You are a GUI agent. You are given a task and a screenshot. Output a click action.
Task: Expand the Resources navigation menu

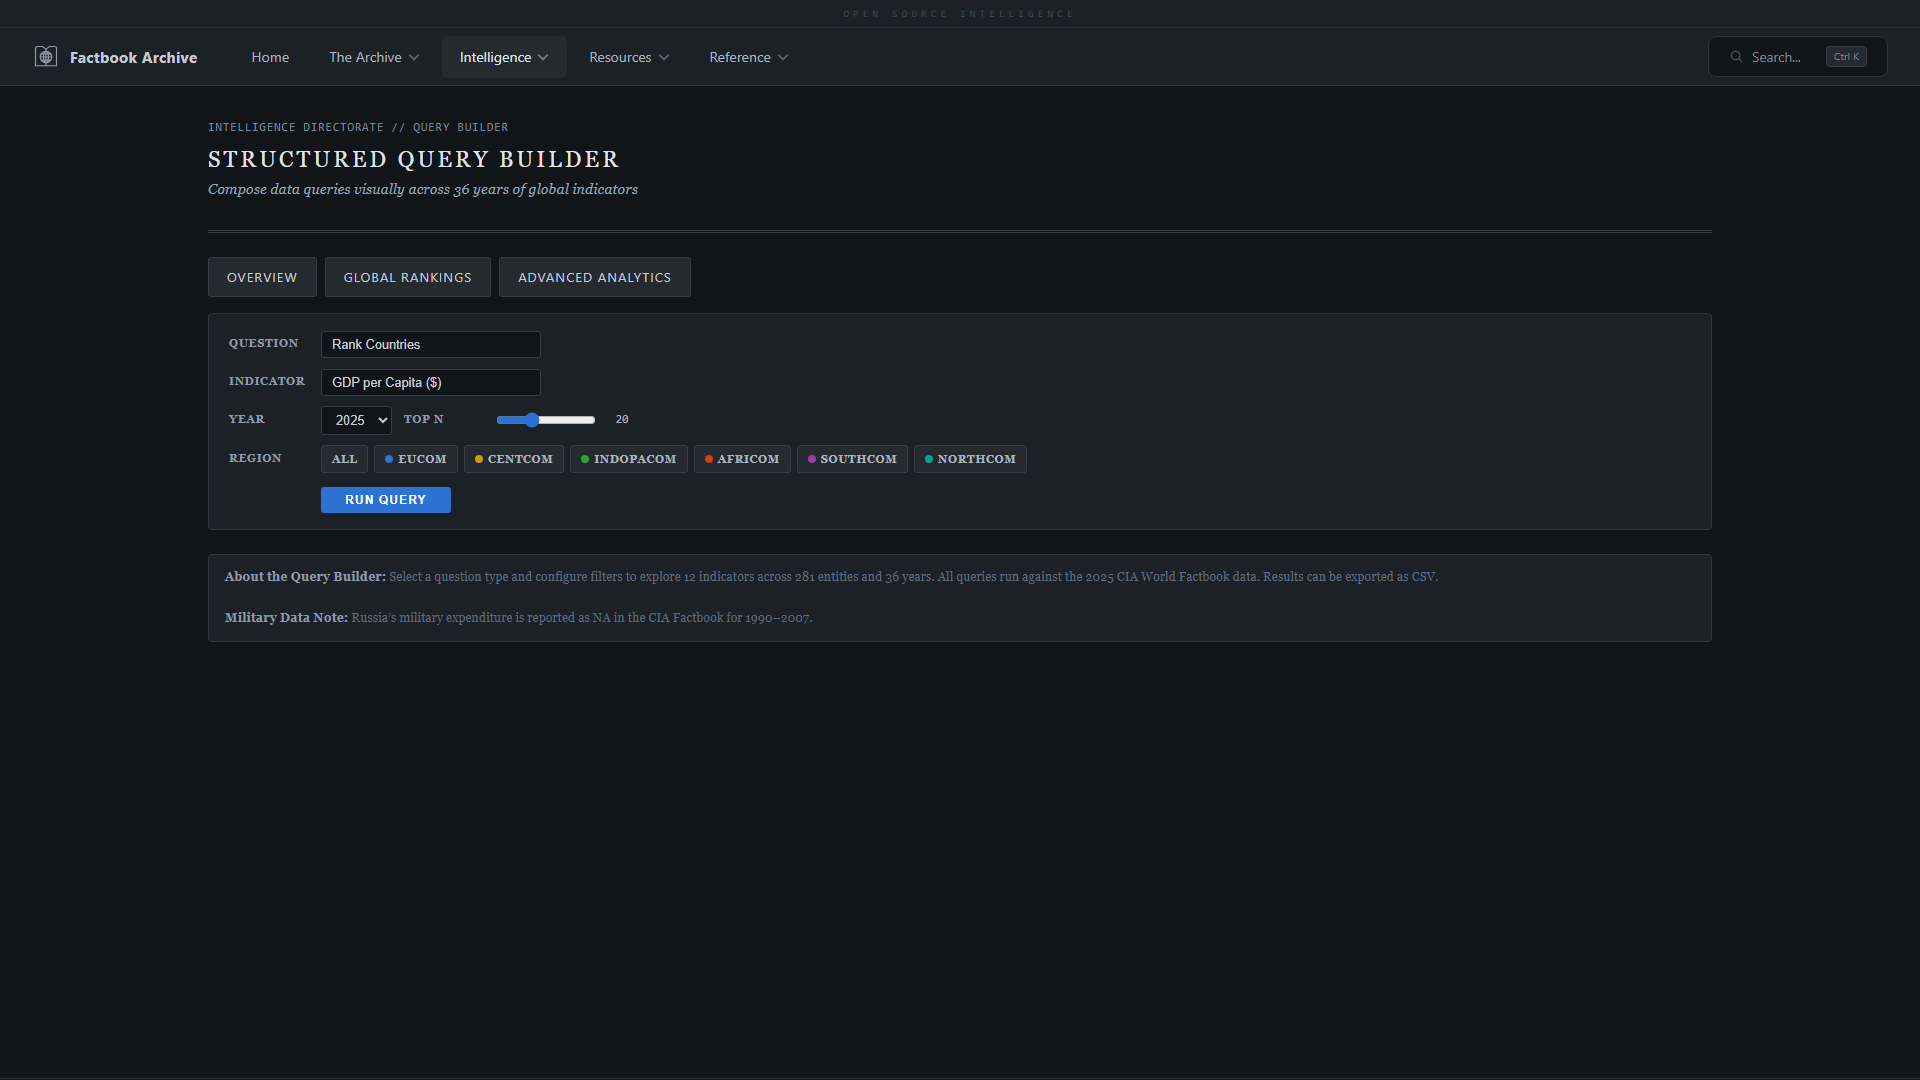628,58
